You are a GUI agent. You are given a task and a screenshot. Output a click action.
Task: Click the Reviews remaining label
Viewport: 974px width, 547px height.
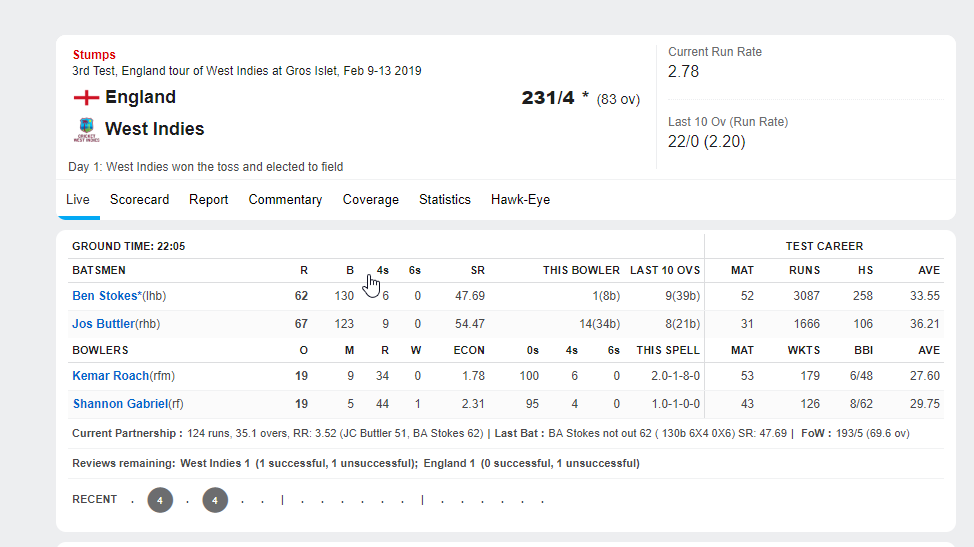tap(124, 463)
